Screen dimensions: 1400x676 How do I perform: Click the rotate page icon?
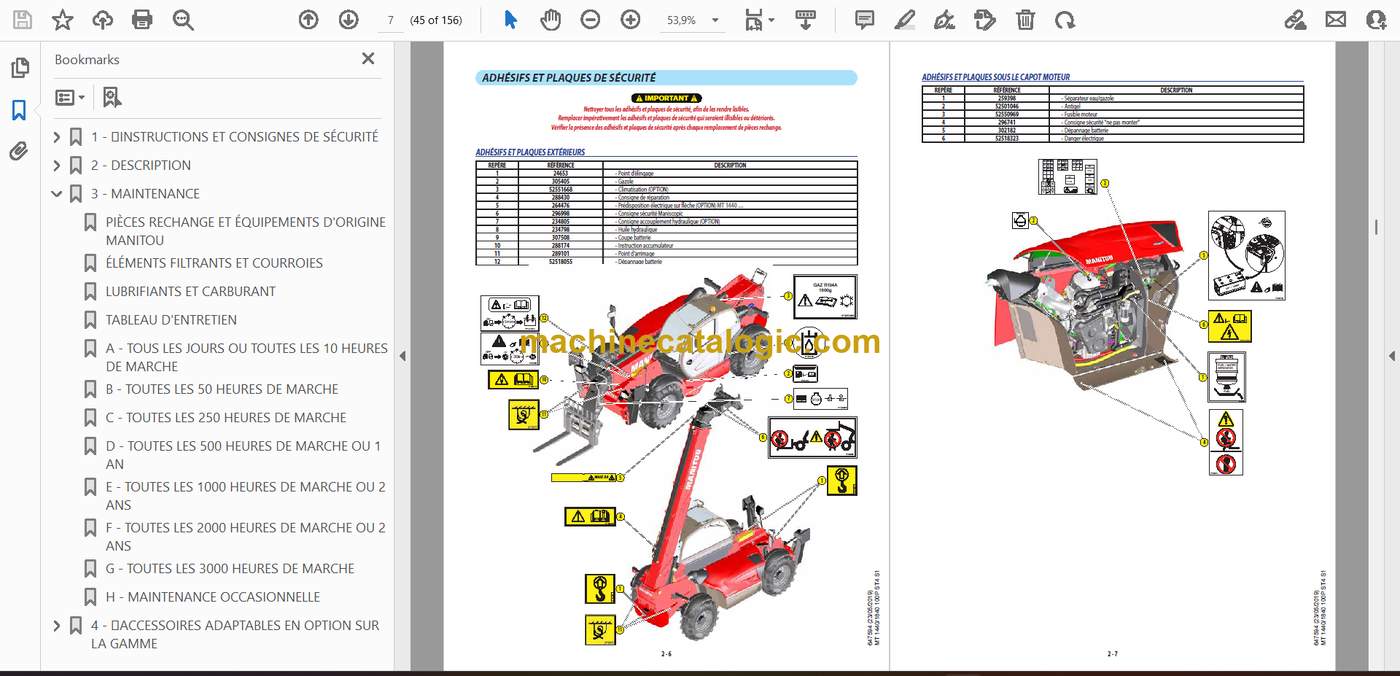[x=1065, y=19]
